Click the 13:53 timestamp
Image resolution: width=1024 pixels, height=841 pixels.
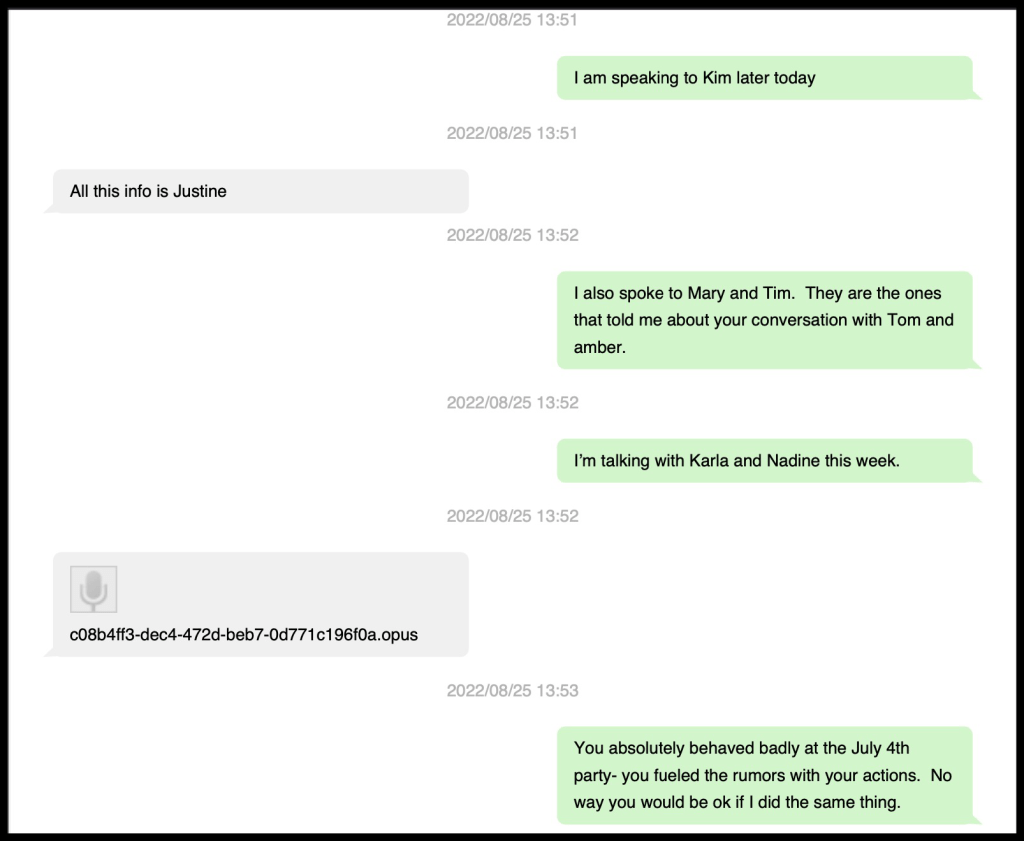click(x=512, y=691)
